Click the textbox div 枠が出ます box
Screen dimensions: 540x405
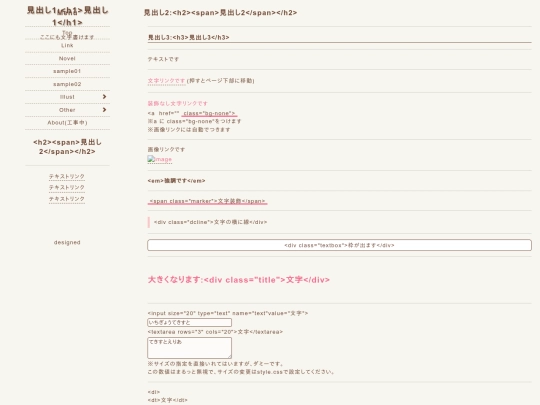coord(340,245)
